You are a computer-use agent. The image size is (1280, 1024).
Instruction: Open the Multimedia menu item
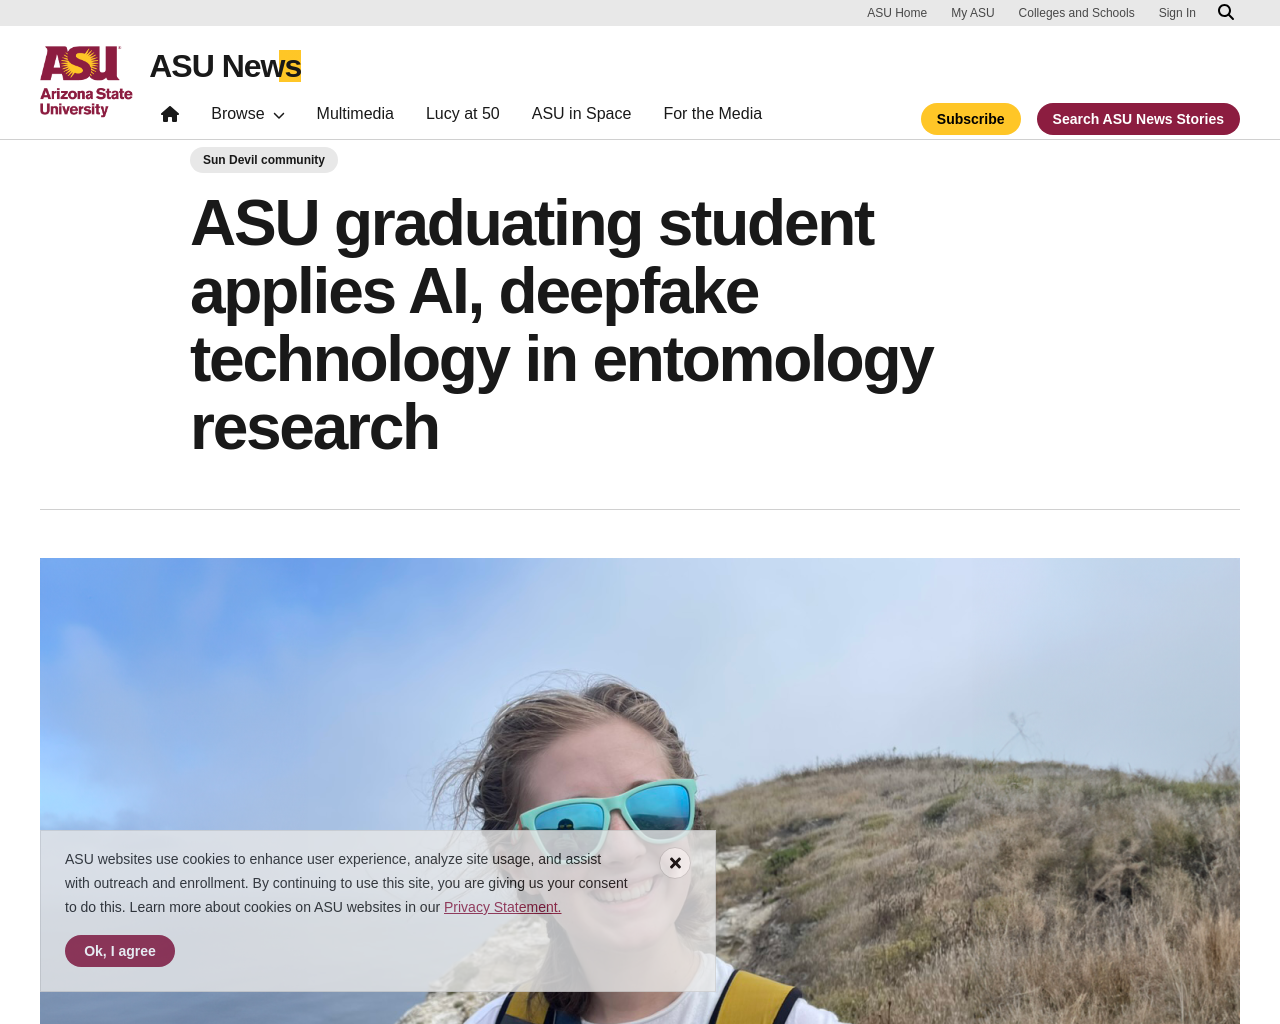point(355,114)
